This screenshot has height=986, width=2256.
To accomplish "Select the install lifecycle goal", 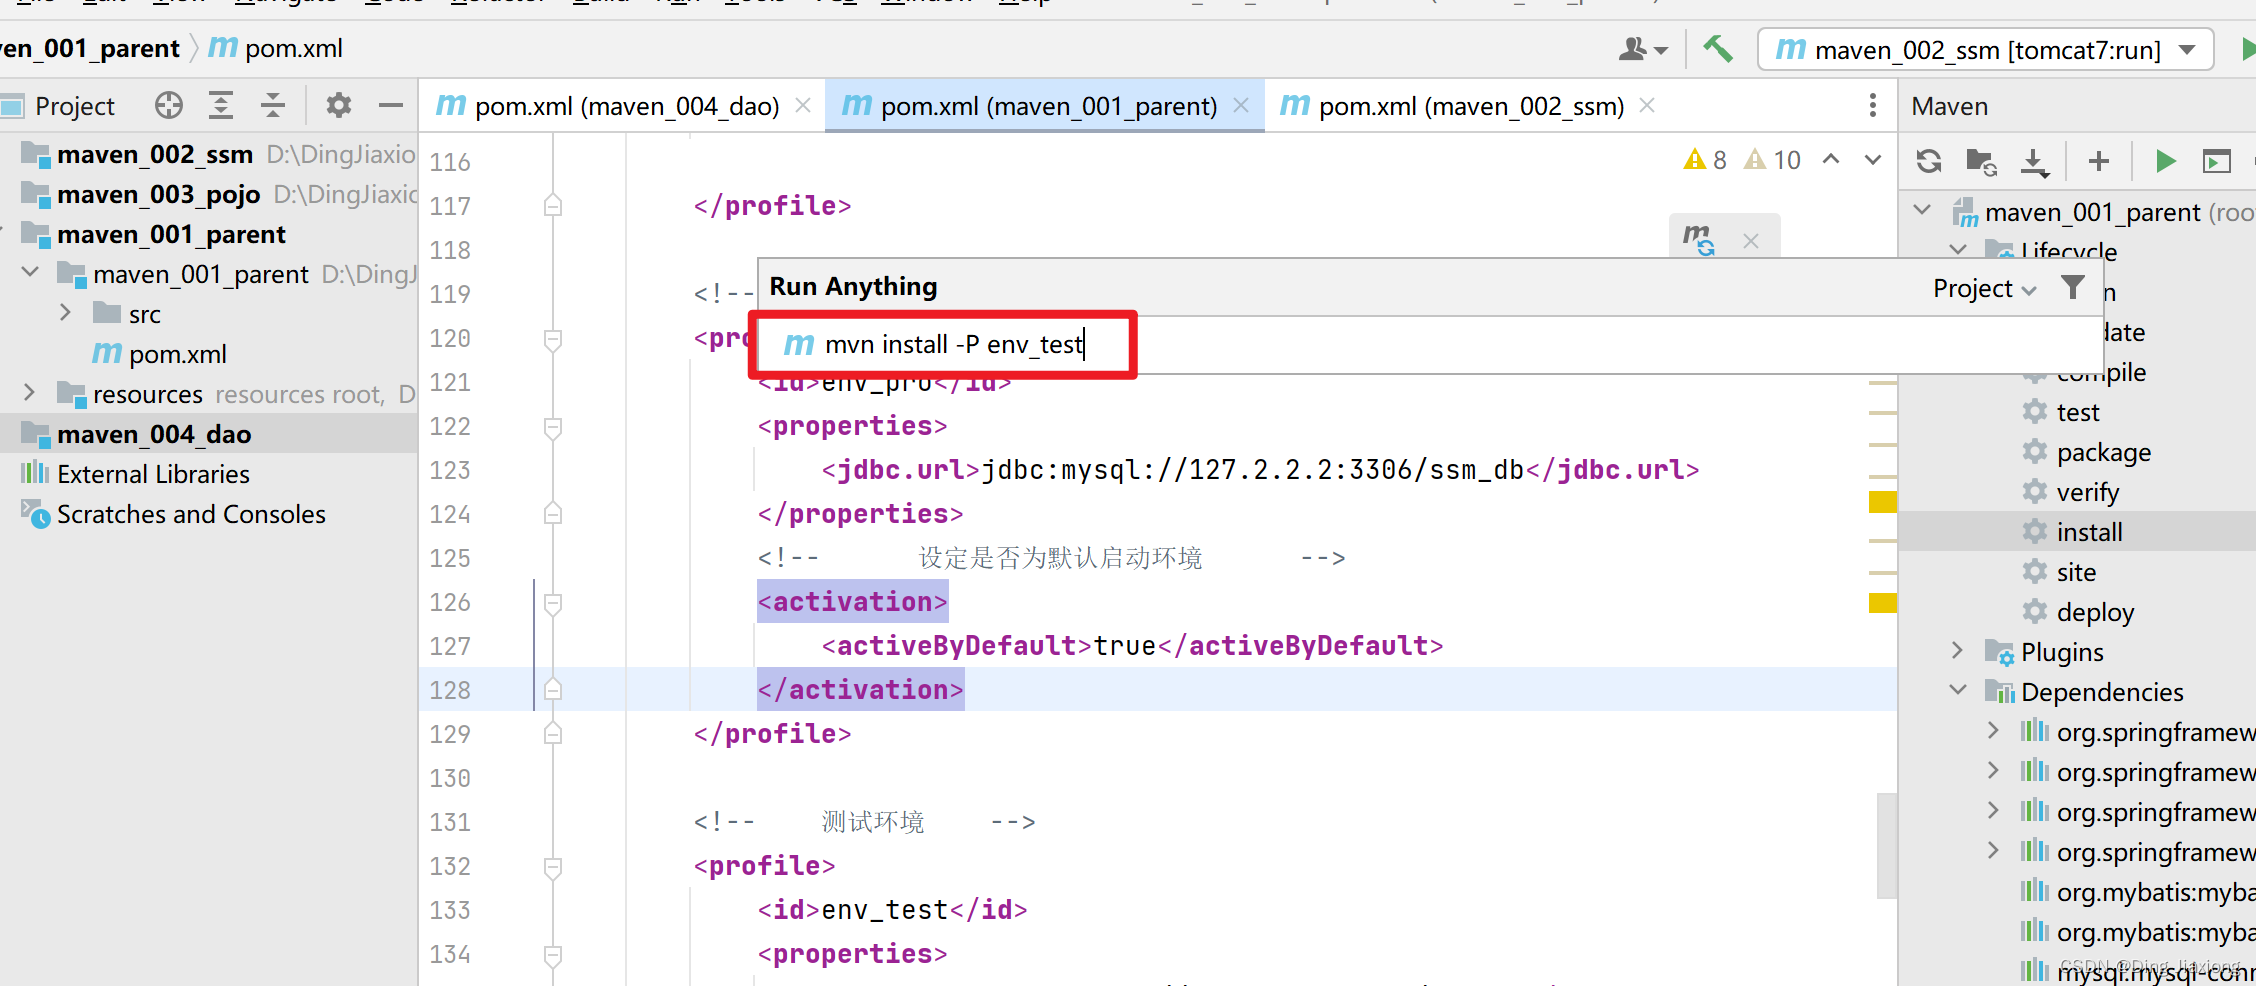I will (2089, 532).
